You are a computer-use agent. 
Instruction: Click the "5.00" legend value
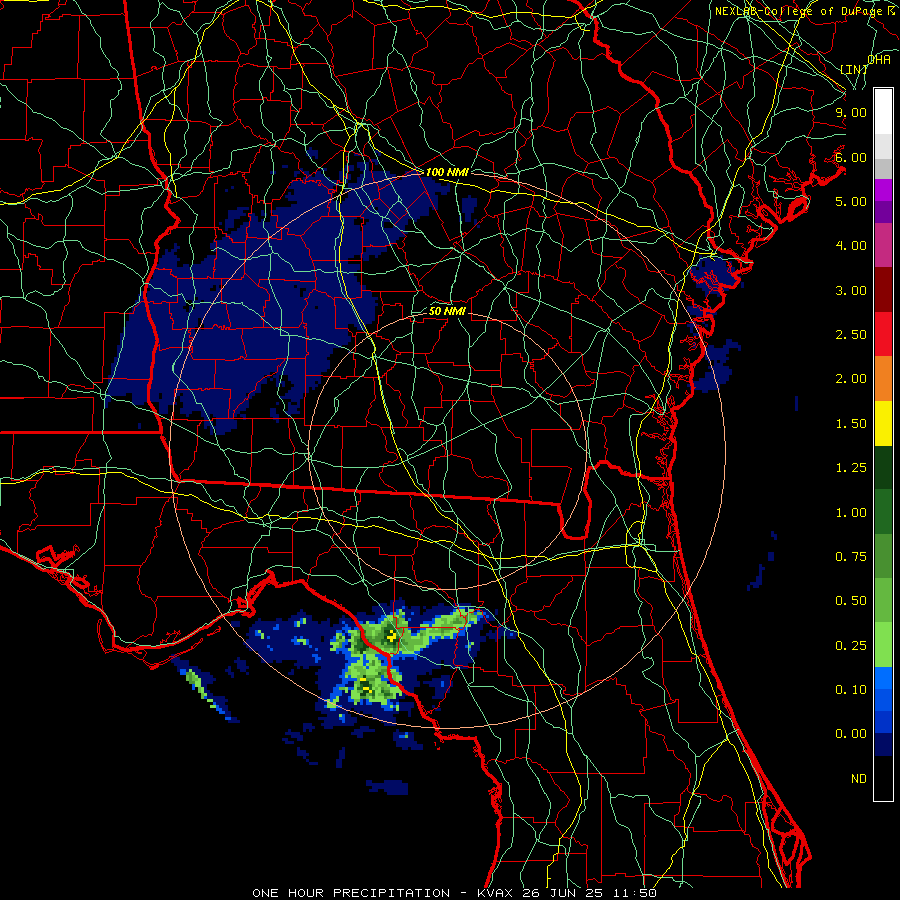[851, 201]
